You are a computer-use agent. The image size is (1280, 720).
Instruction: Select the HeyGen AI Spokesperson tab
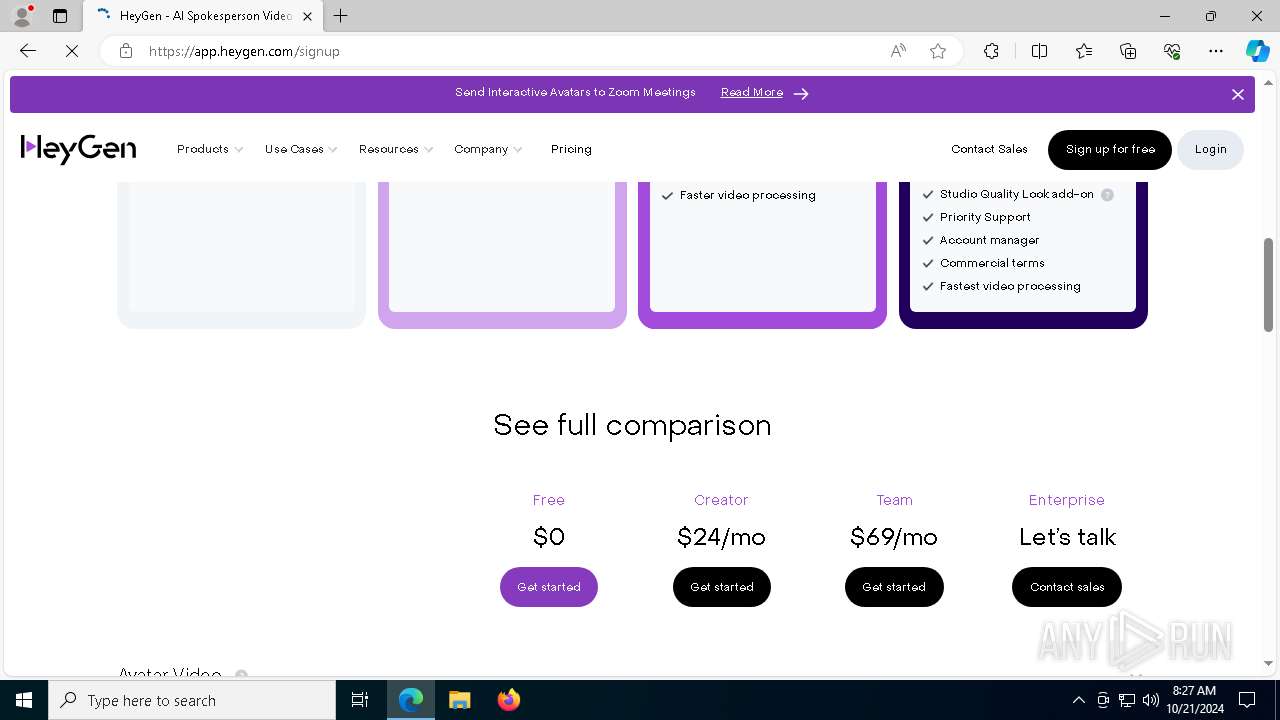[204, 16]
